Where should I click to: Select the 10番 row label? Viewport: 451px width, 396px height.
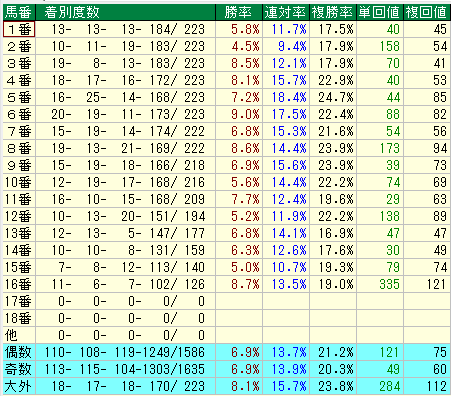click(x=19, y=182)
